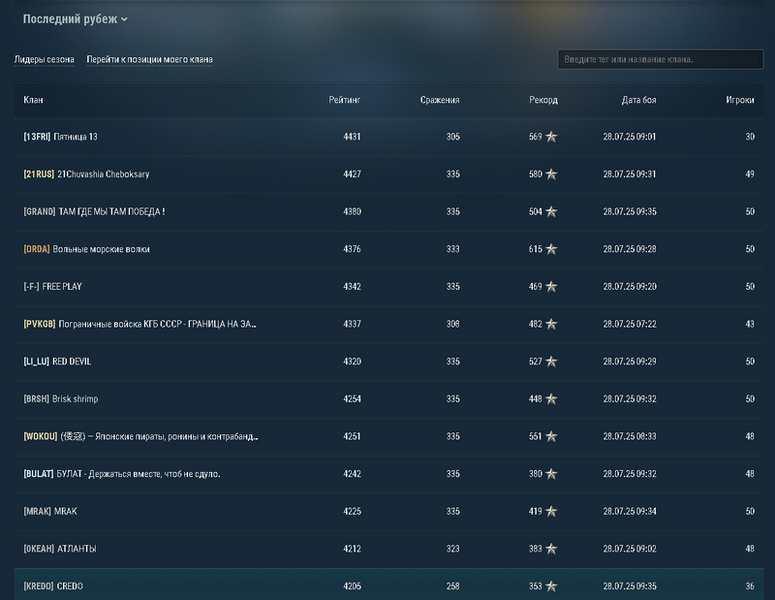The width and height of the screenshot is (775, 600).
Task: Sort the table by Рейтинг column
Action: [344, 100]
